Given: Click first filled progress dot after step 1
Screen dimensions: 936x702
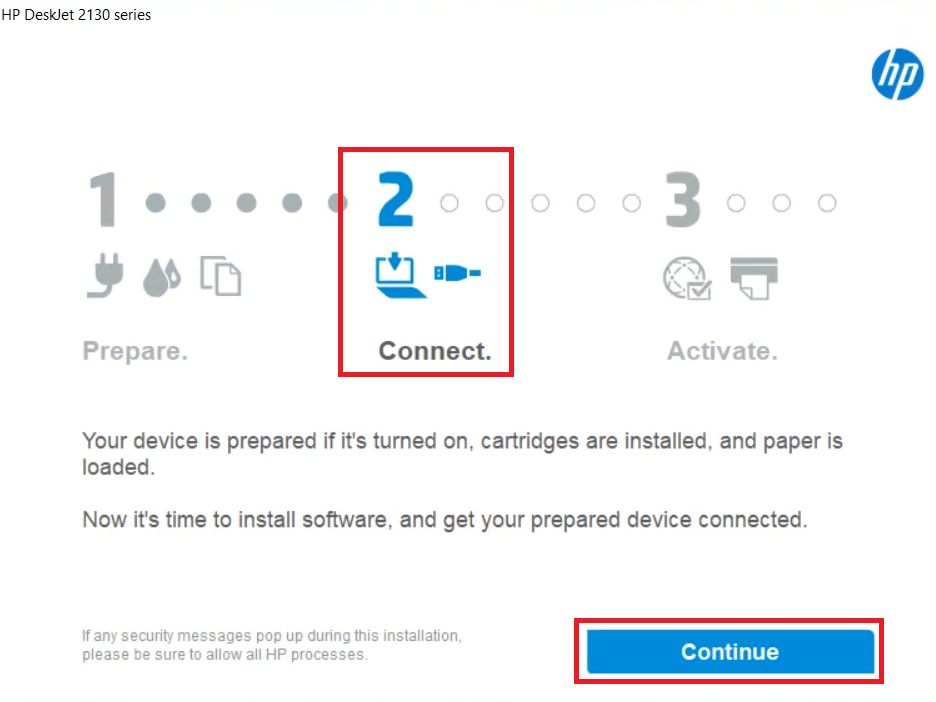Looking at the screenshot, I should coord(156,203).
